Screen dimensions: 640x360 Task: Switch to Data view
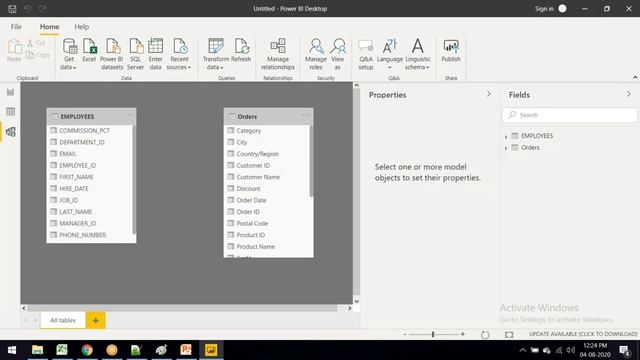[x=11, y=111]
